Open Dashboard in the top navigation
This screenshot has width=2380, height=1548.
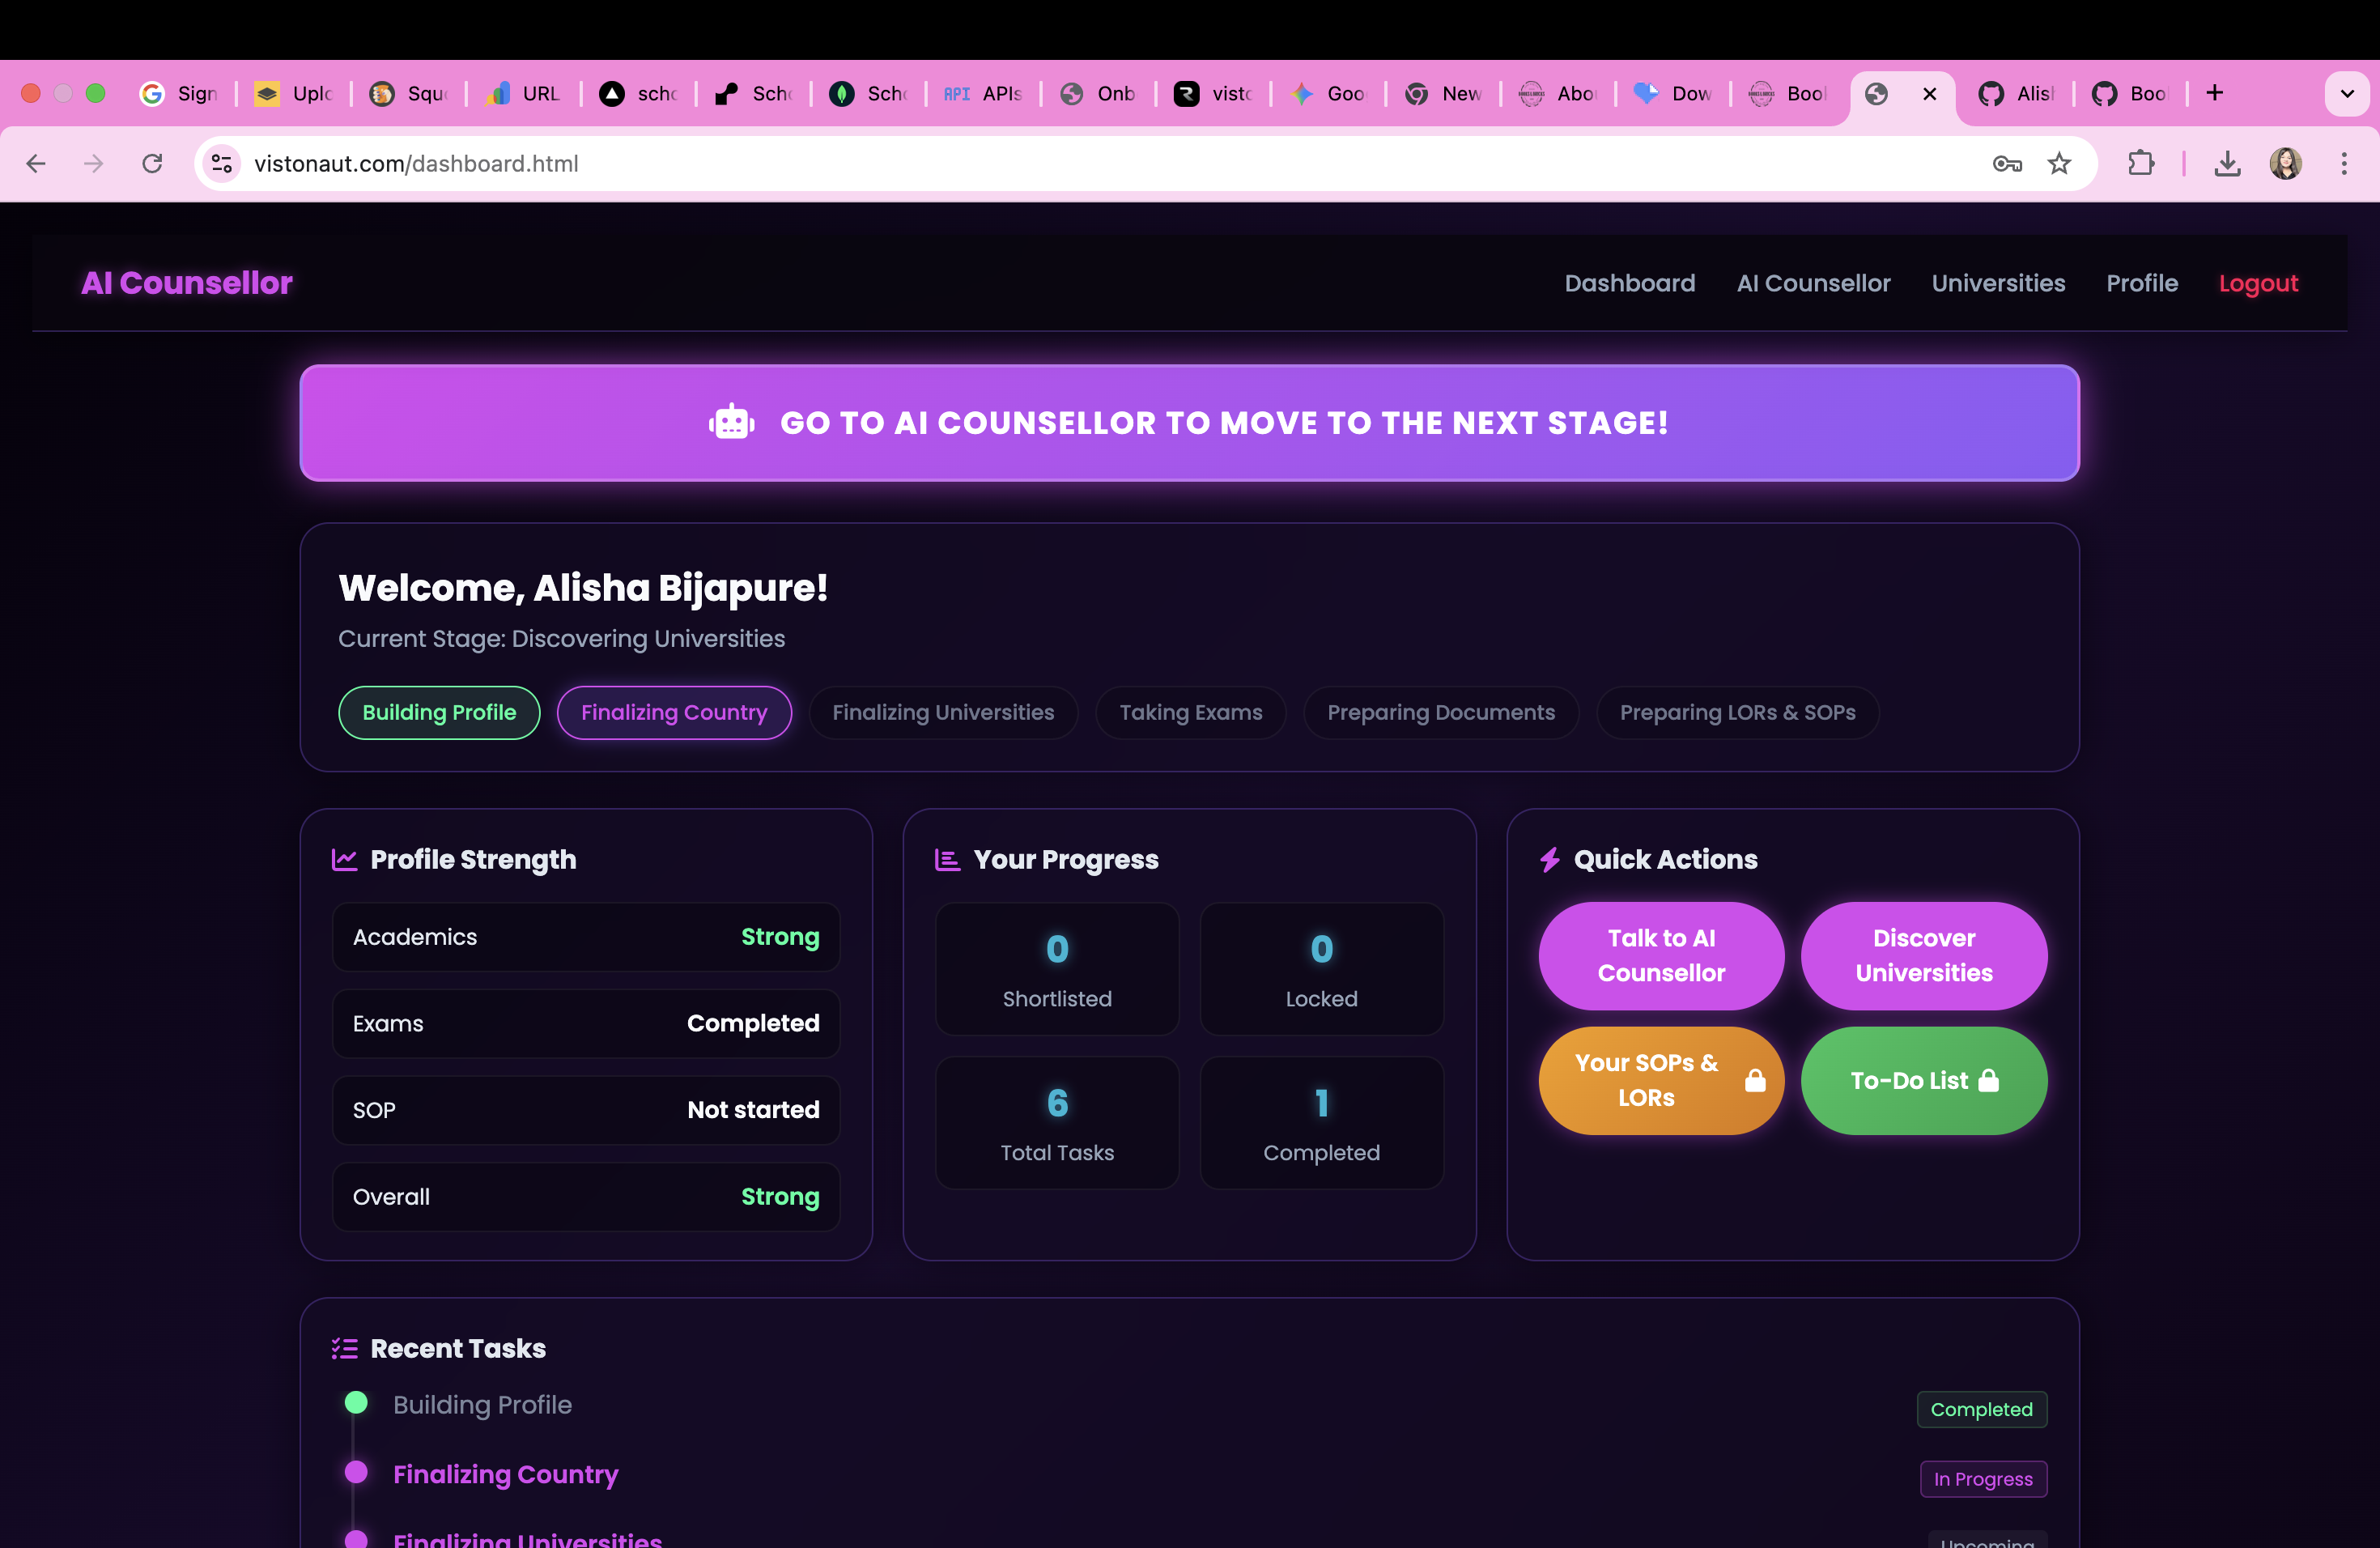click(x=1630, y=283)
